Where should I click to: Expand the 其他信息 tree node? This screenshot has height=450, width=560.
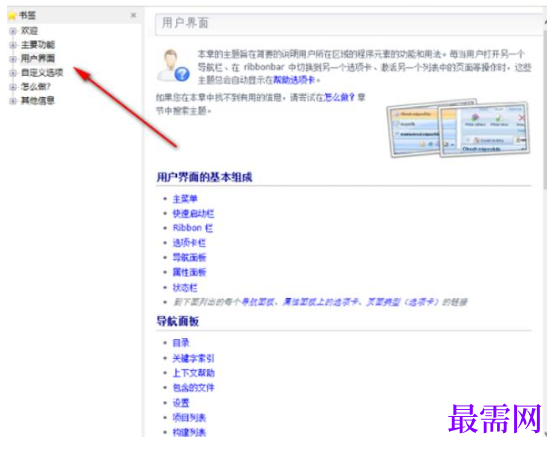pyautogui.click(x=13, y=101)
